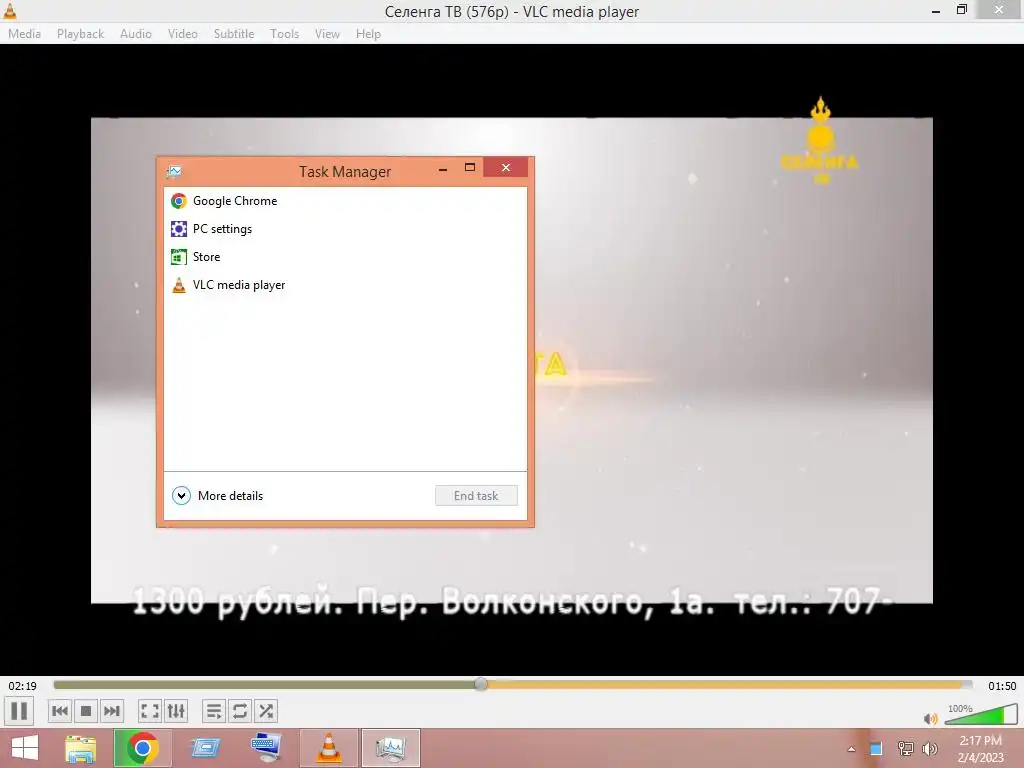The width and height of the screenshot is (1024, 768).
Task: Click the End task button
Action: point(476,496)
